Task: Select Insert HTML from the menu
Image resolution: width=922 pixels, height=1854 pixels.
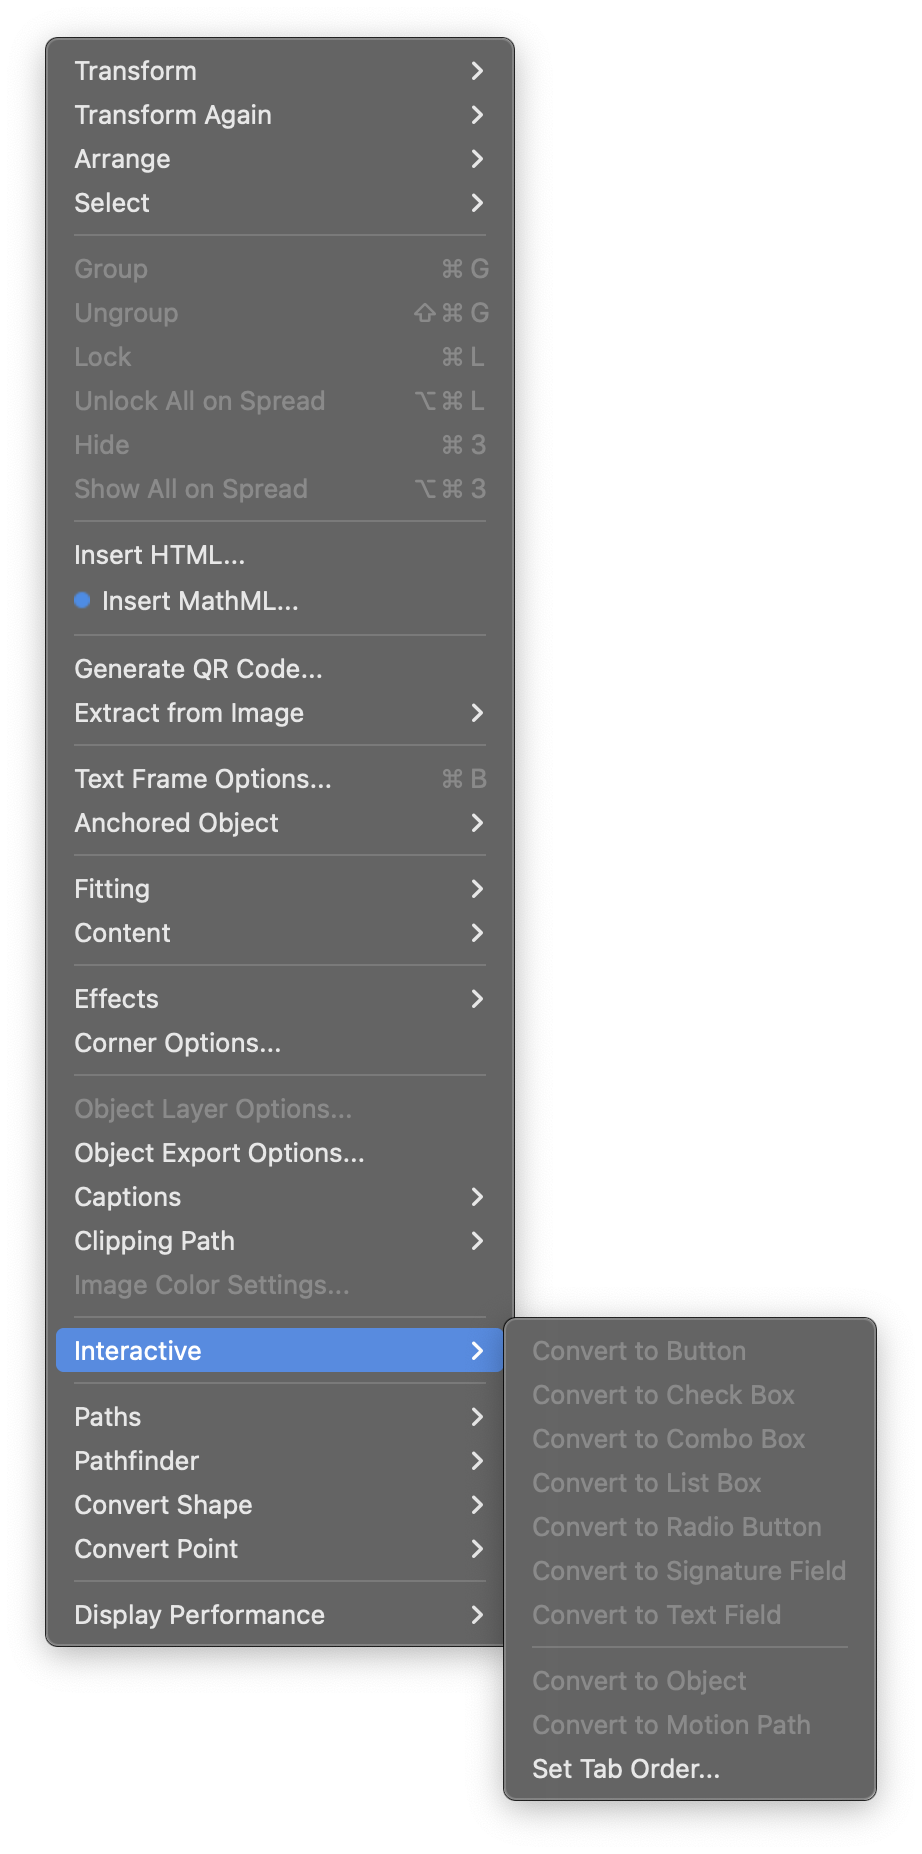Action: [159, 555]
